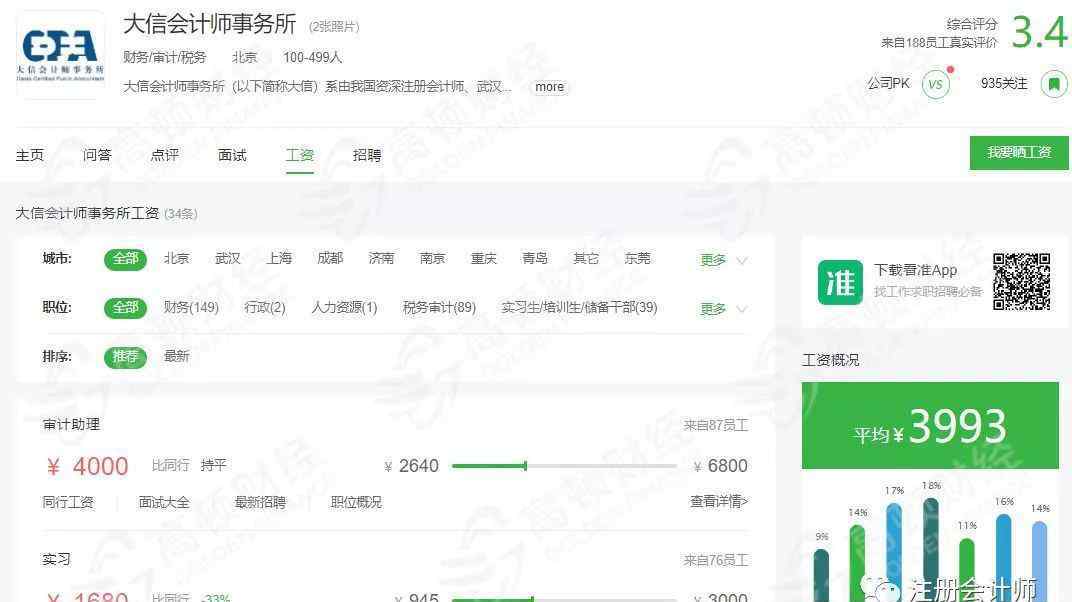
Task: Open 职位概况 under 审计助理
Action: coord(356,502)
